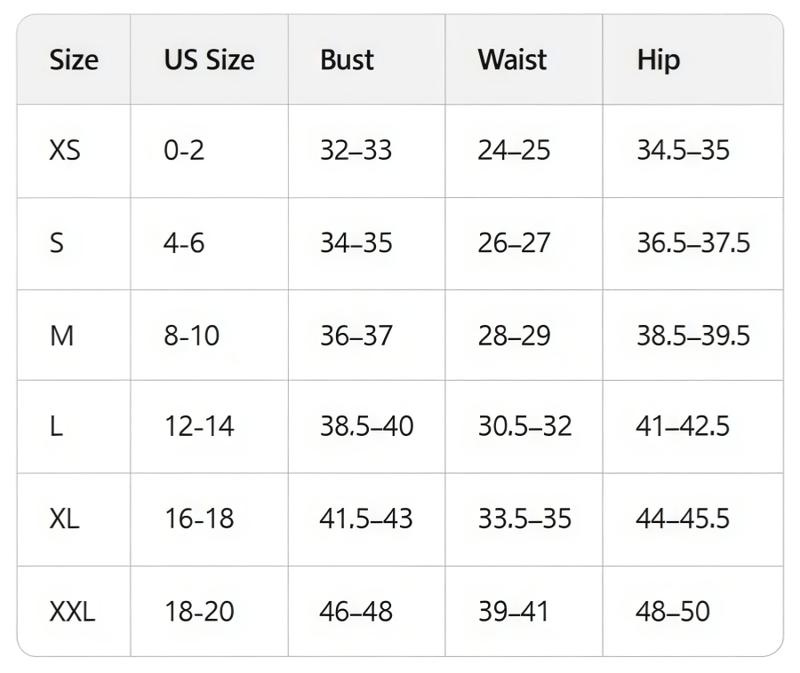This screenshot has height=673, width=800.
Task: Select the M size row label
Action: click(62, 335)
